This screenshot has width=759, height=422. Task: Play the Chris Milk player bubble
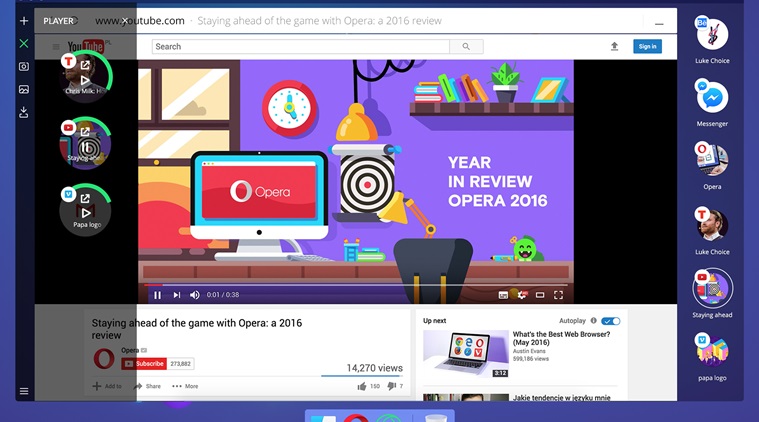(x=85, y=80)
